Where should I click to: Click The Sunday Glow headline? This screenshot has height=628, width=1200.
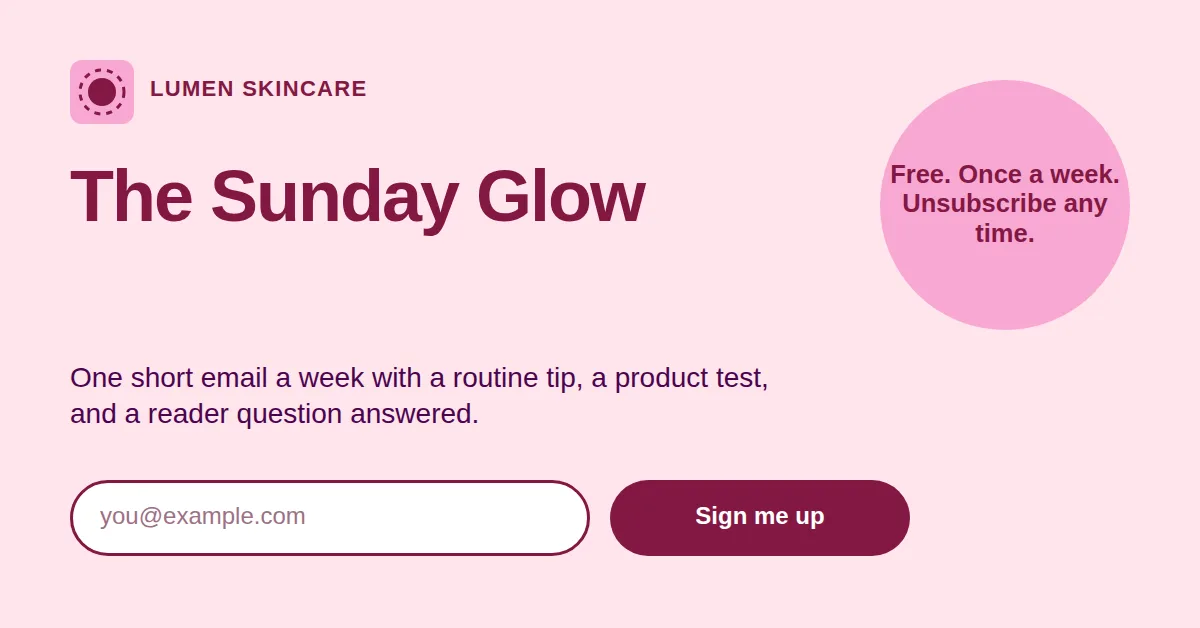click(357, 197)
